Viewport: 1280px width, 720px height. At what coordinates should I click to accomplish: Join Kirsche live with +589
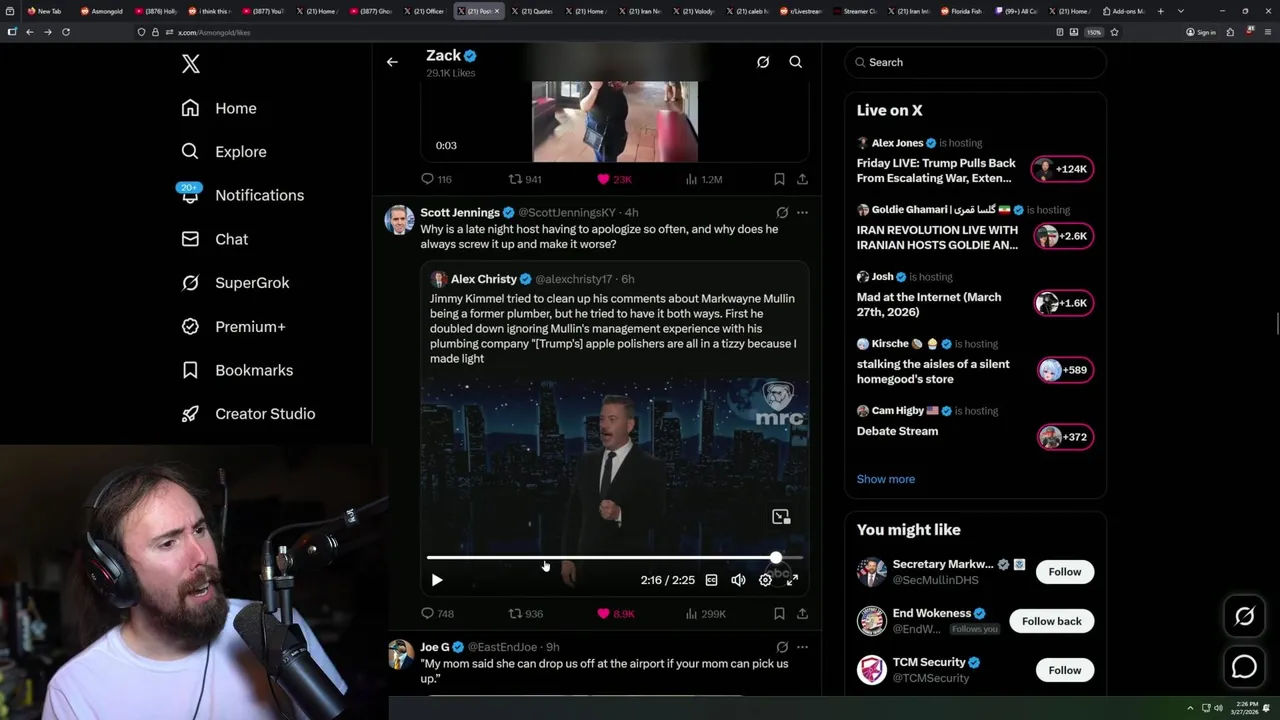coord(1063,370)
